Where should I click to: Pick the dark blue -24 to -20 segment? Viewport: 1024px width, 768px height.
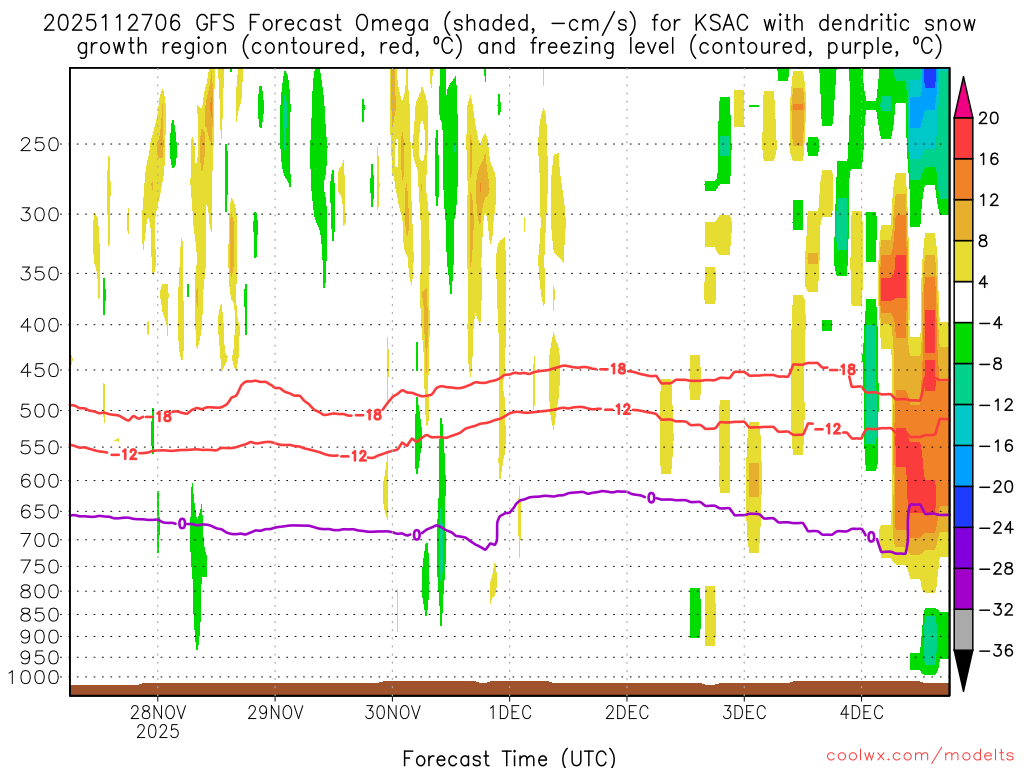click(963, 507)
